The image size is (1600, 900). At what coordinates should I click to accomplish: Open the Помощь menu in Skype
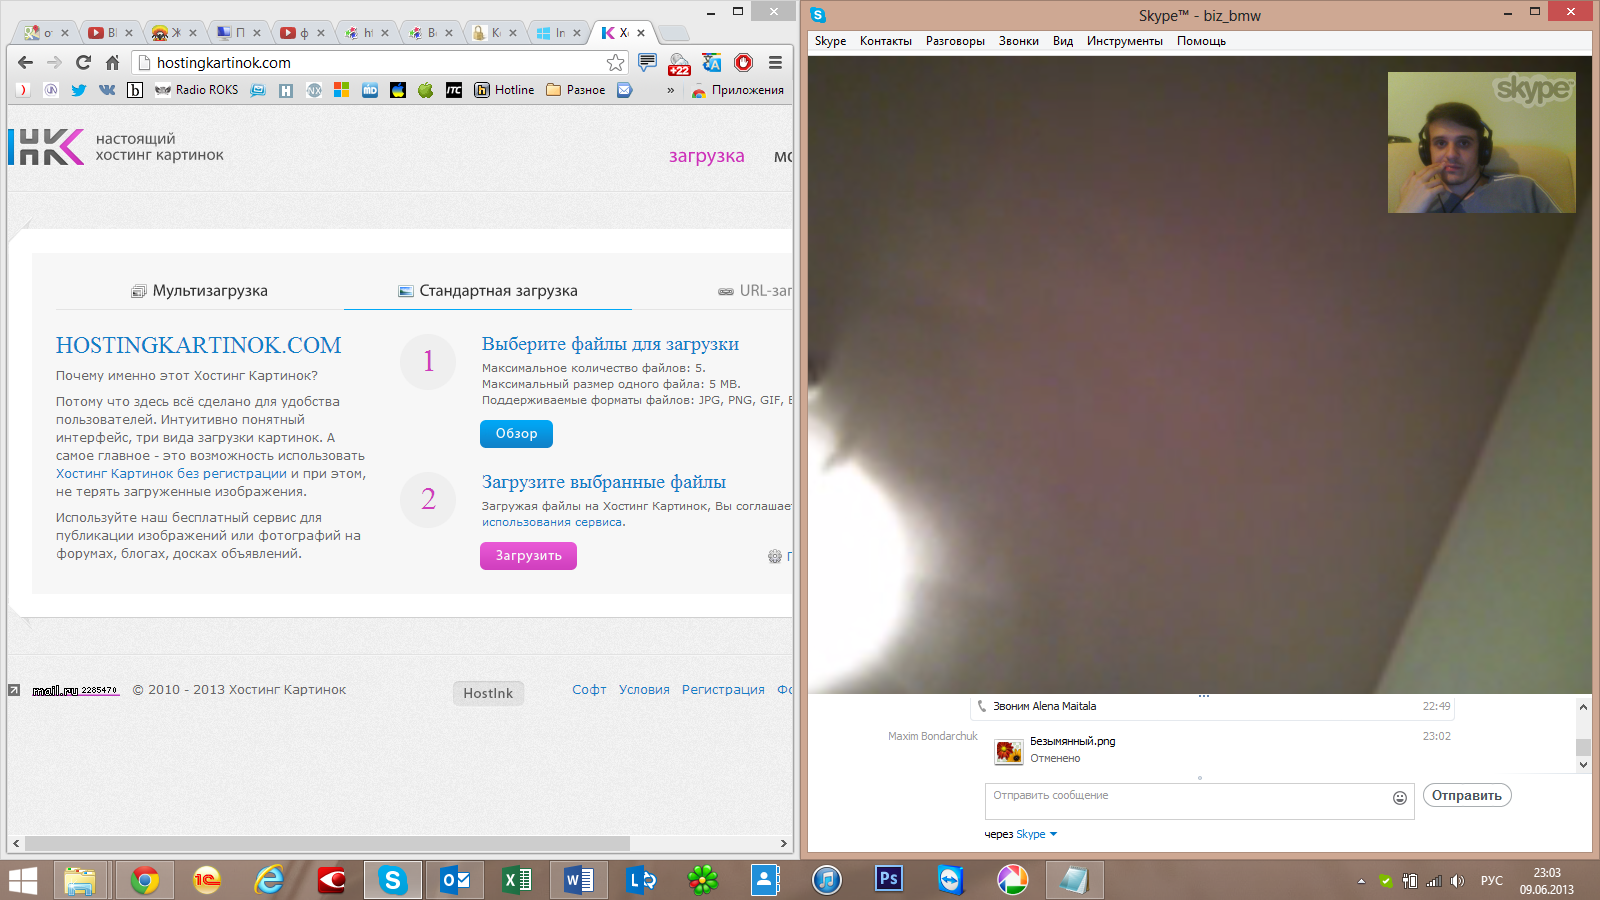point(1201,41)
